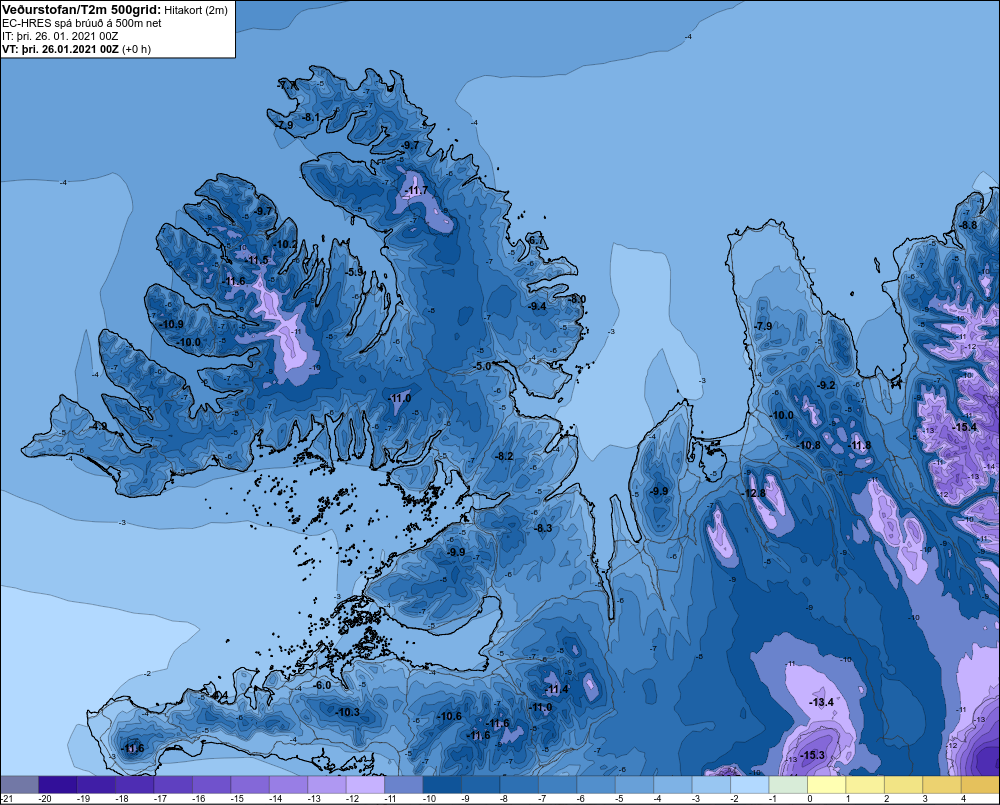Click the "(+0 h)" forecast offset text
This screenshot has height=805, width=1000.
click(136, 49)
